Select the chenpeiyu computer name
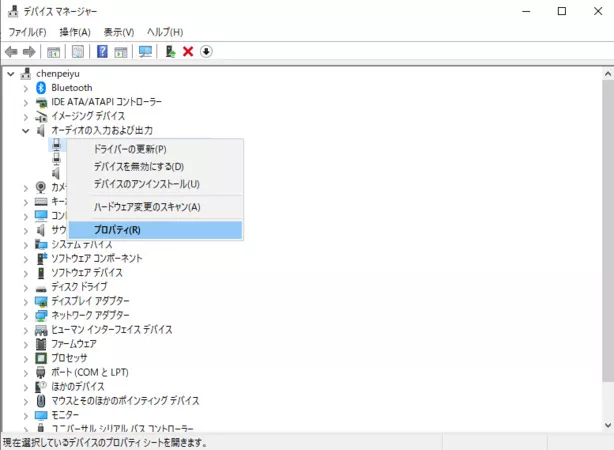The image size is (614, 450). (58, 74)
